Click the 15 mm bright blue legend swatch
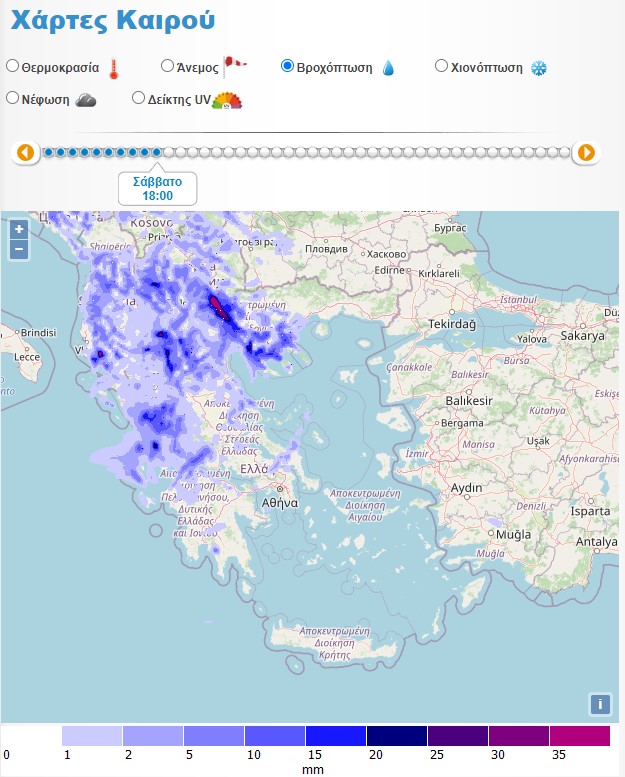 tap(336, 736)
